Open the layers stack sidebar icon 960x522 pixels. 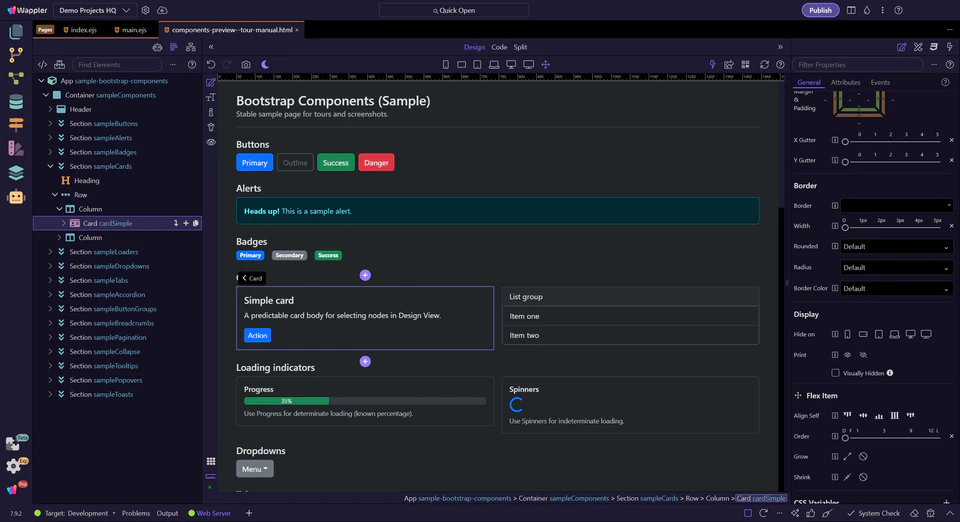click(x=16, y=173)
